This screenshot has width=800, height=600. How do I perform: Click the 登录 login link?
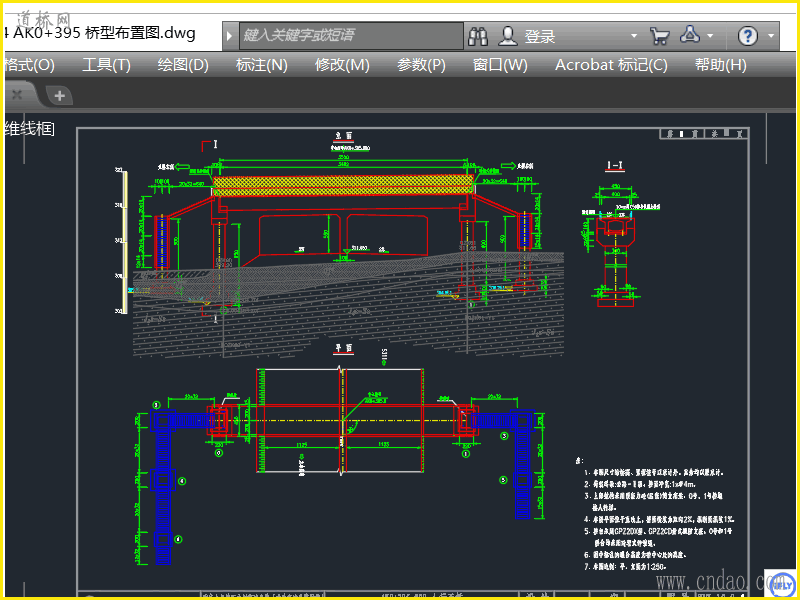point(540,36)
